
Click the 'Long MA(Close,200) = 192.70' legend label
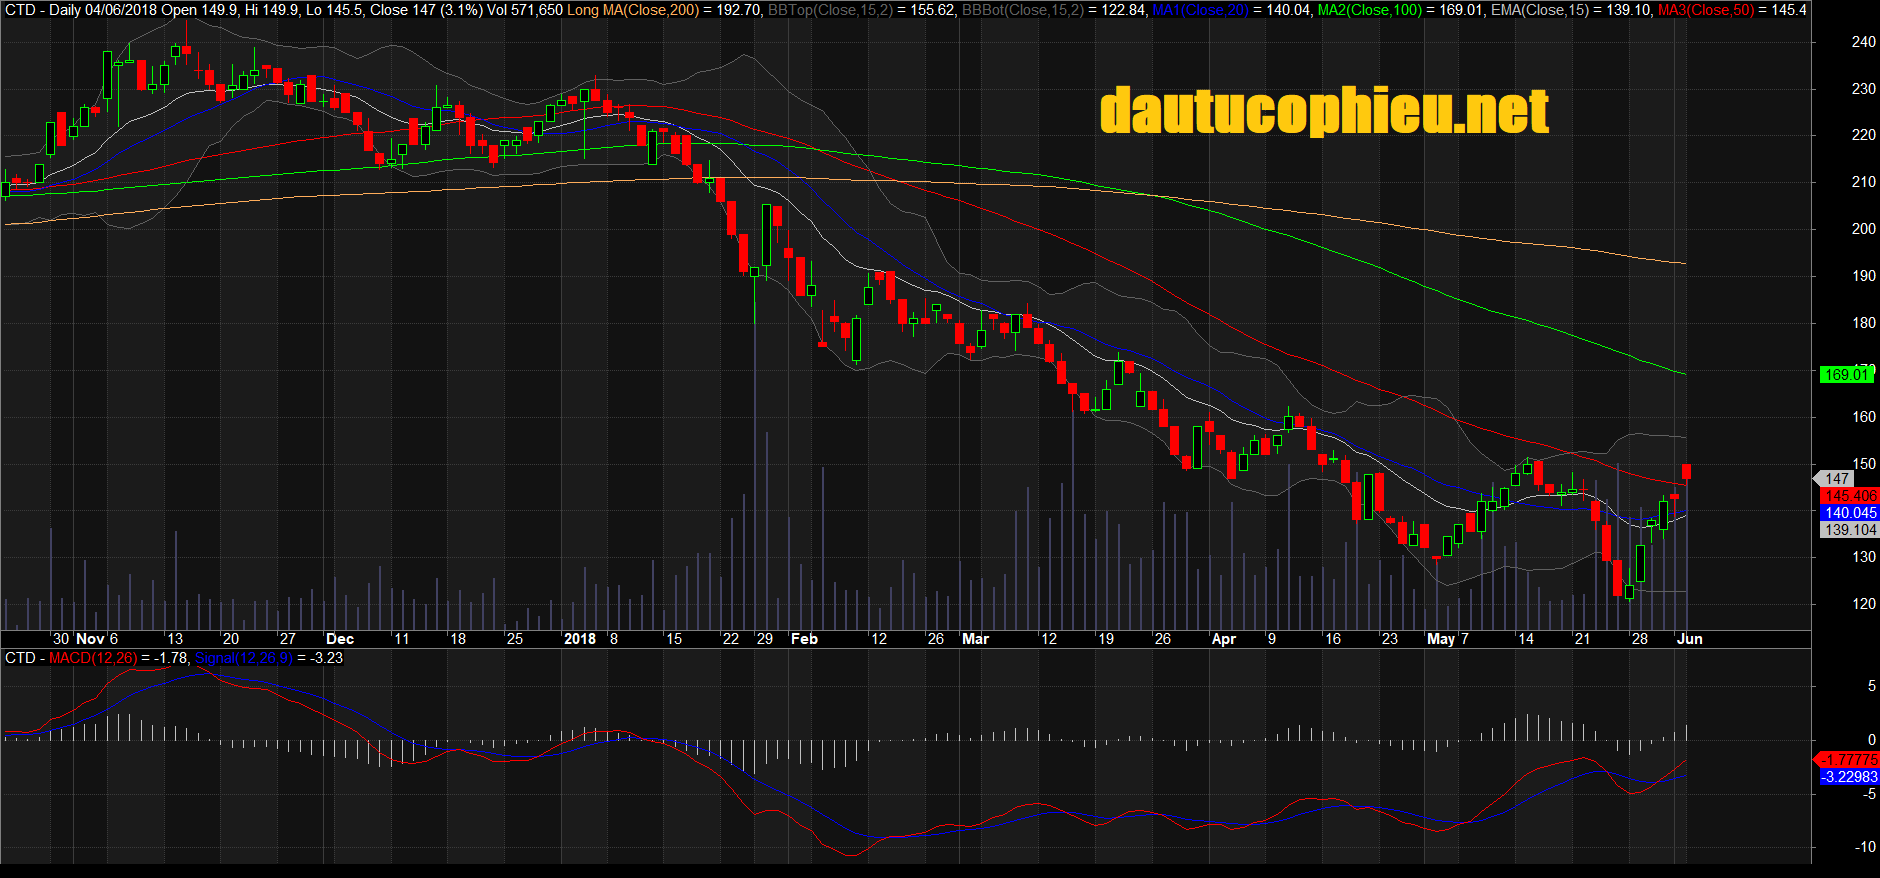click(x=665, y=10)
